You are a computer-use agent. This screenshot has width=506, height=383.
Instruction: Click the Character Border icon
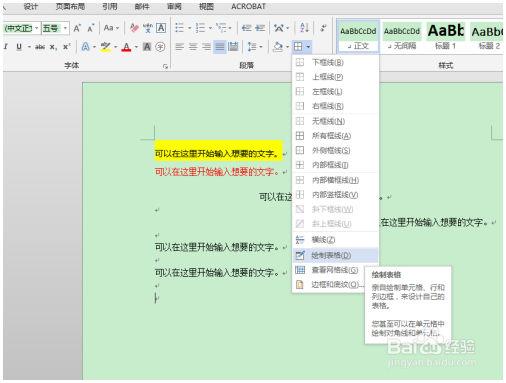tap(161, 28)
